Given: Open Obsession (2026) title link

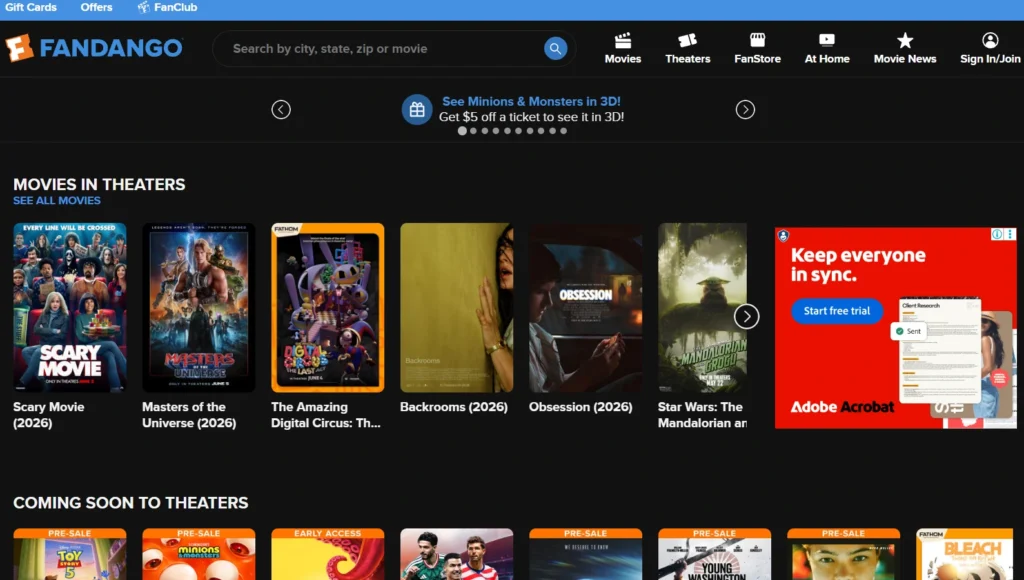Looking at the screenshot, I should pyautogui.click(x=581, y=407).
